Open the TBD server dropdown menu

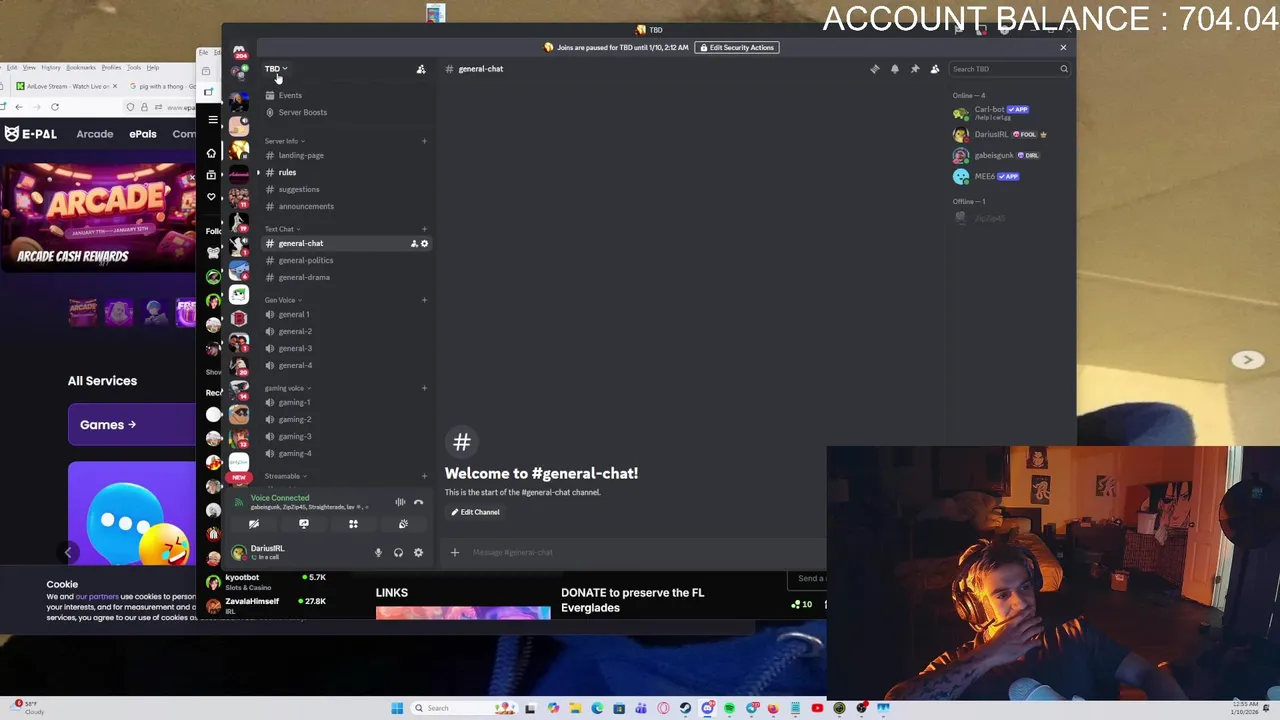point(276,69)
